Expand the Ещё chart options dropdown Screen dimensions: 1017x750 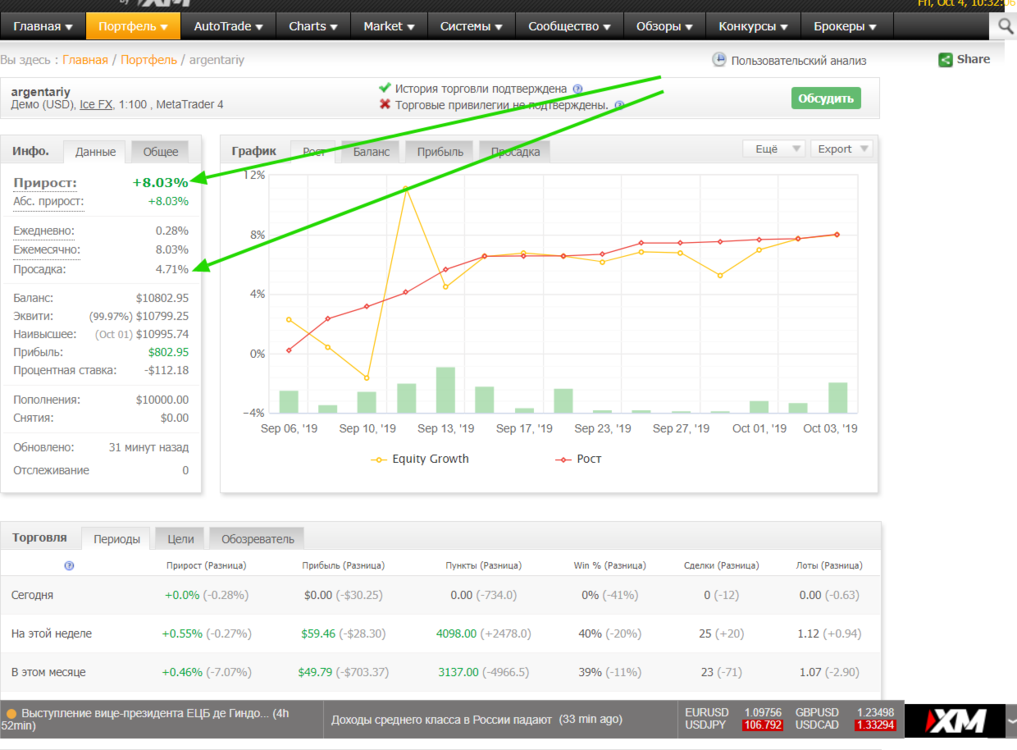tap(776, 149)
